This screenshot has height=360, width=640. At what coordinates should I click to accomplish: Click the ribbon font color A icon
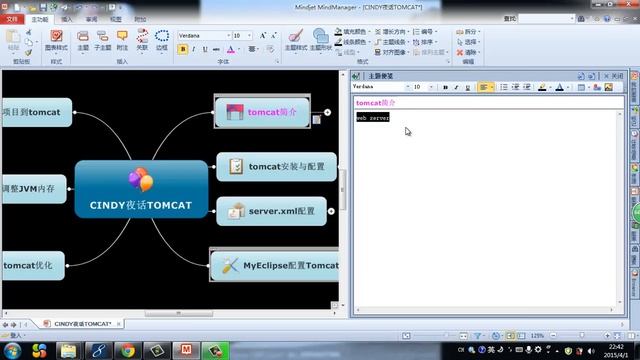point(231,49)
